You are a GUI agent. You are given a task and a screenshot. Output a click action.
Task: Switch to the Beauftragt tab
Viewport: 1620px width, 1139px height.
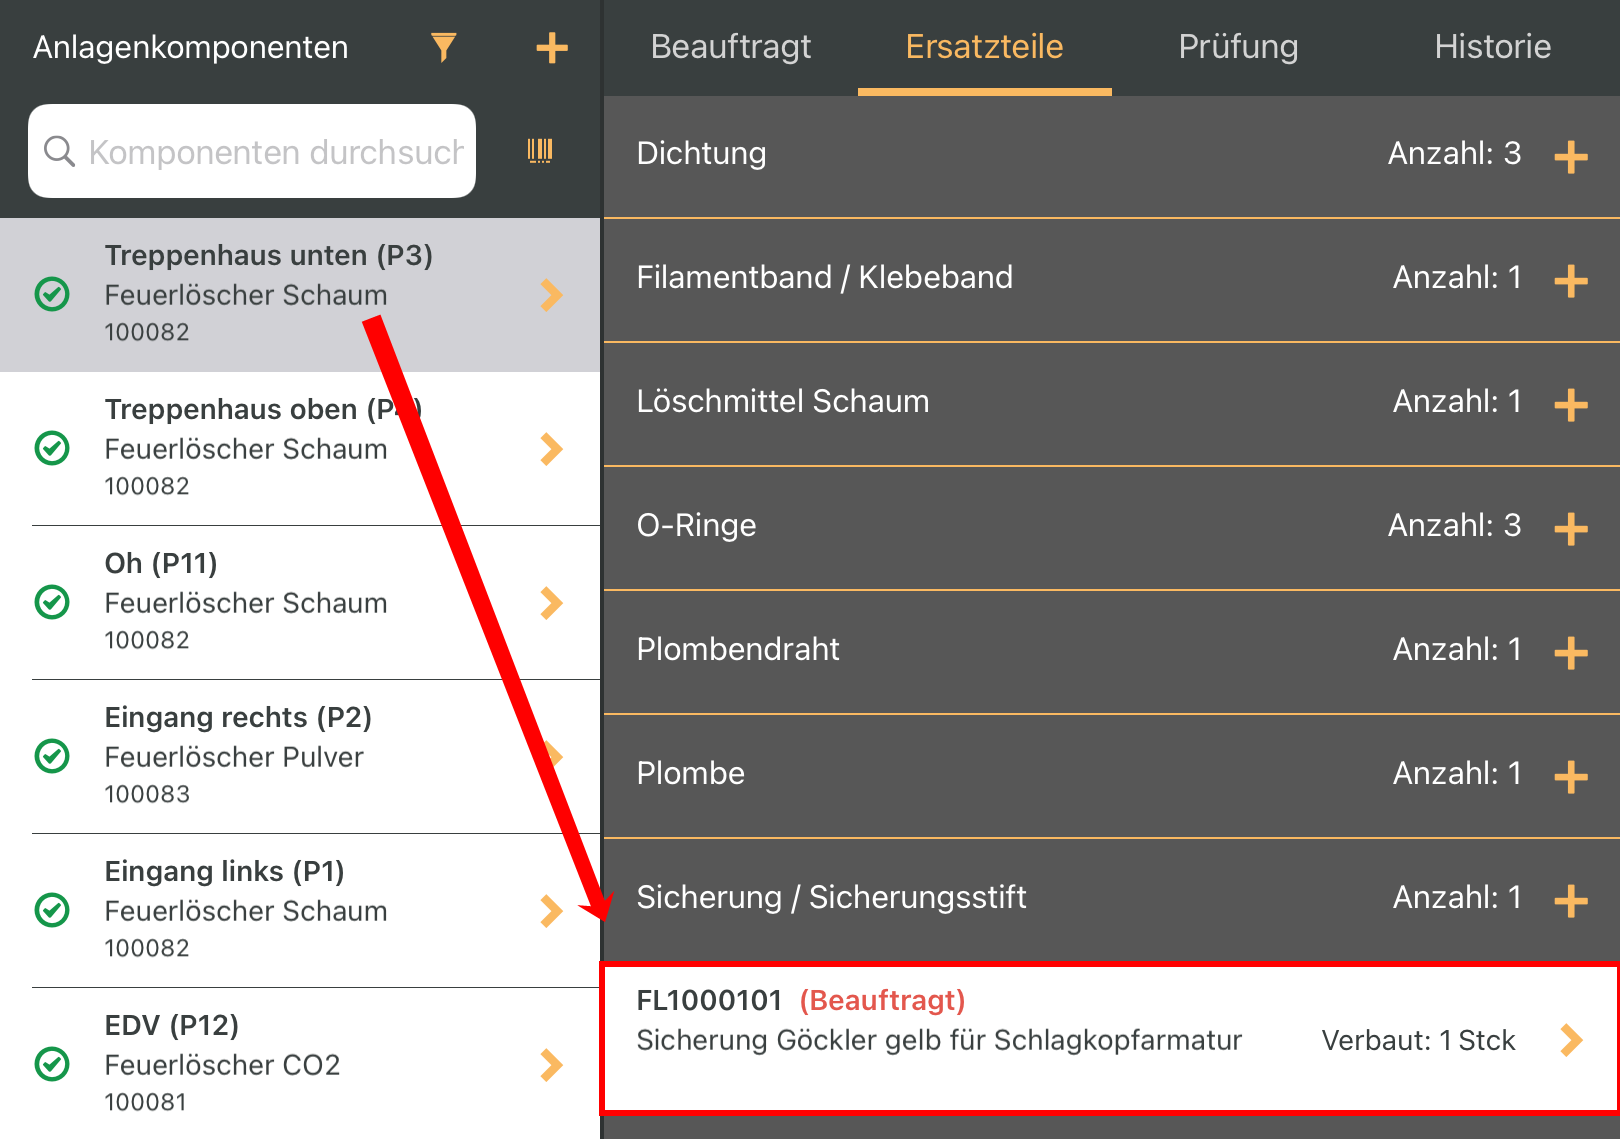pos(731,47)
